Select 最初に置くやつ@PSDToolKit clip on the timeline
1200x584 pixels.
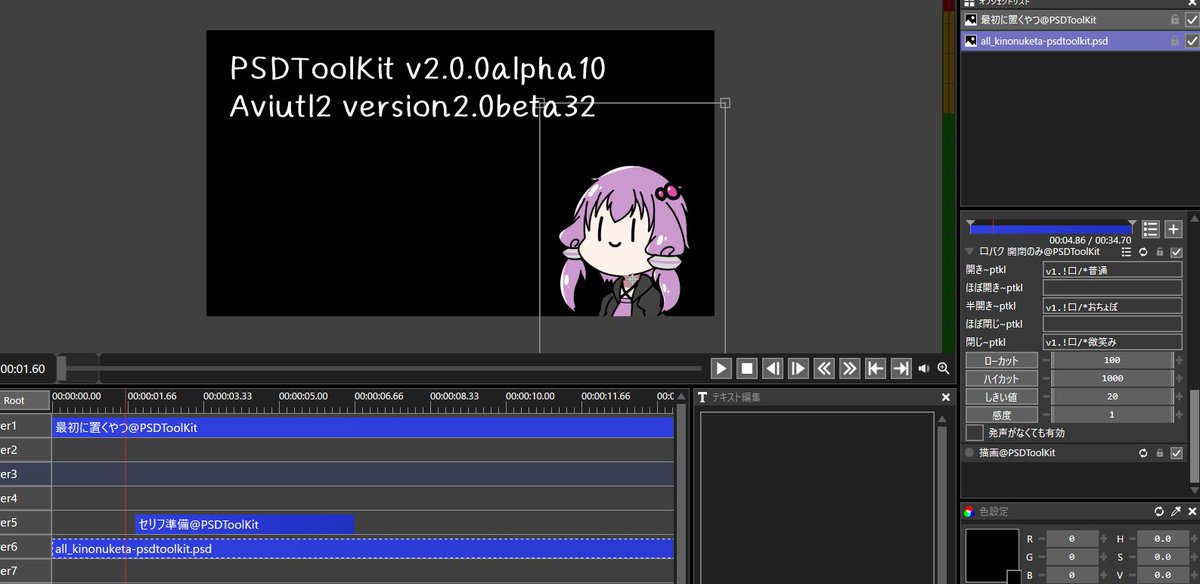[x=362, y=427]
